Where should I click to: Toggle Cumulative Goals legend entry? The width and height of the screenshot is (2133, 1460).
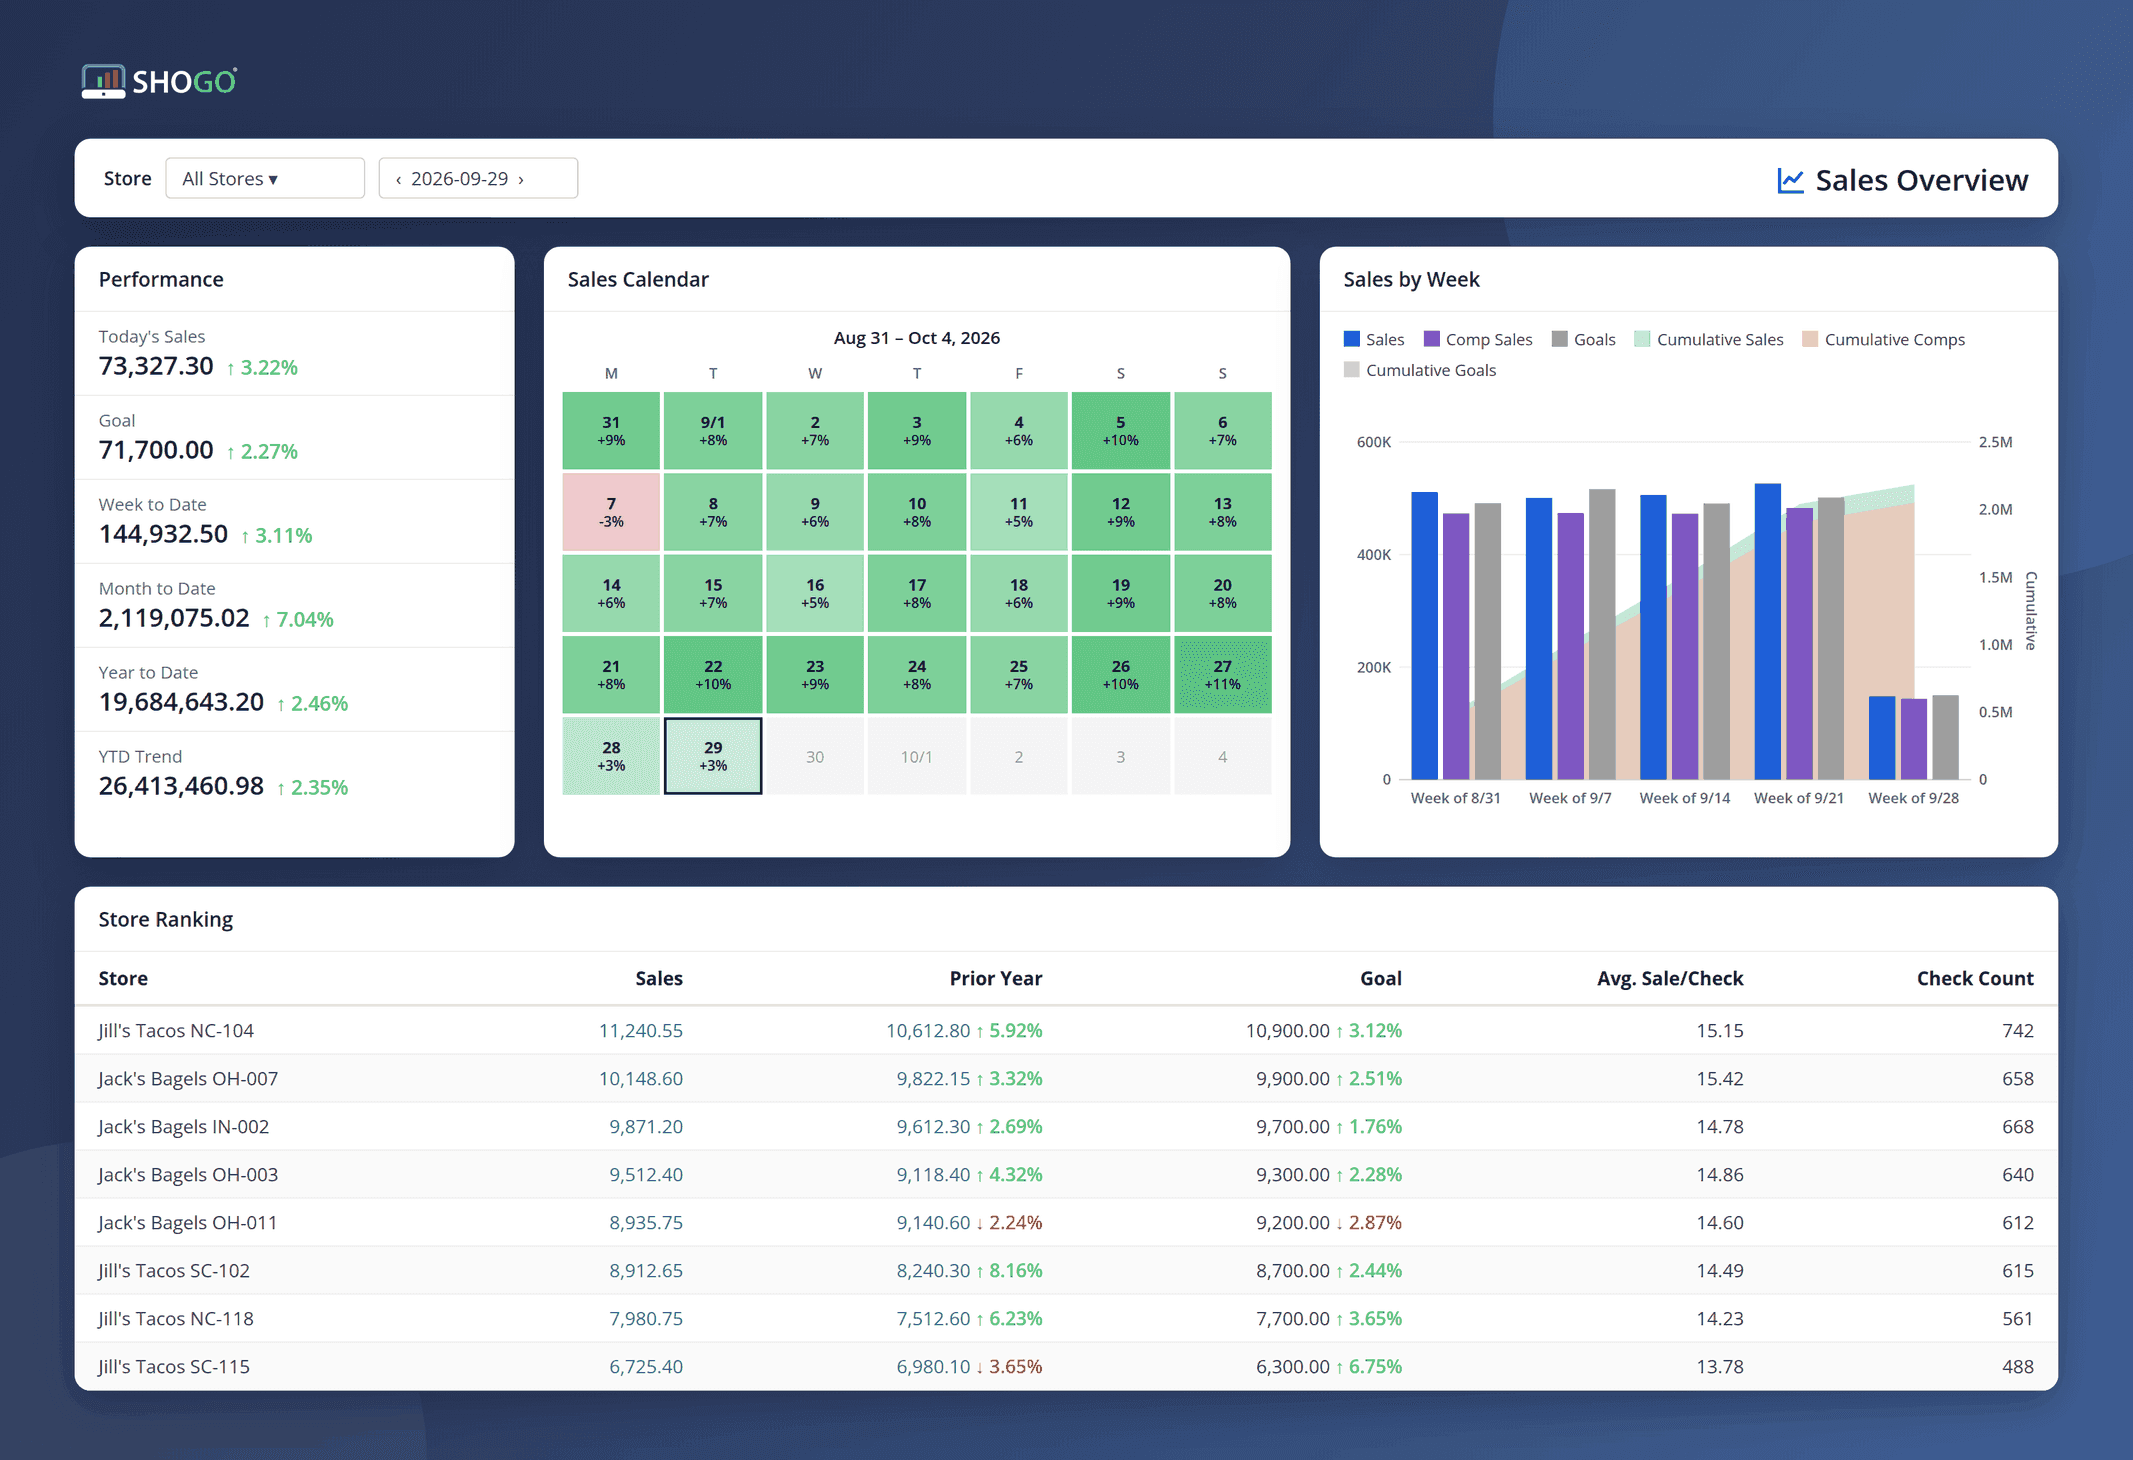1420,370
